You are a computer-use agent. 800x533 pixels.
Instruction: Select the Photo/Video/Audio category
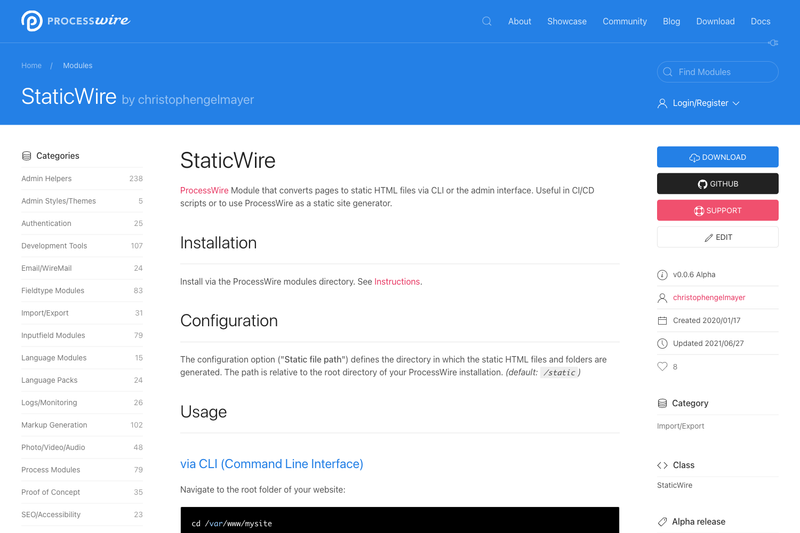coord(82,448)
